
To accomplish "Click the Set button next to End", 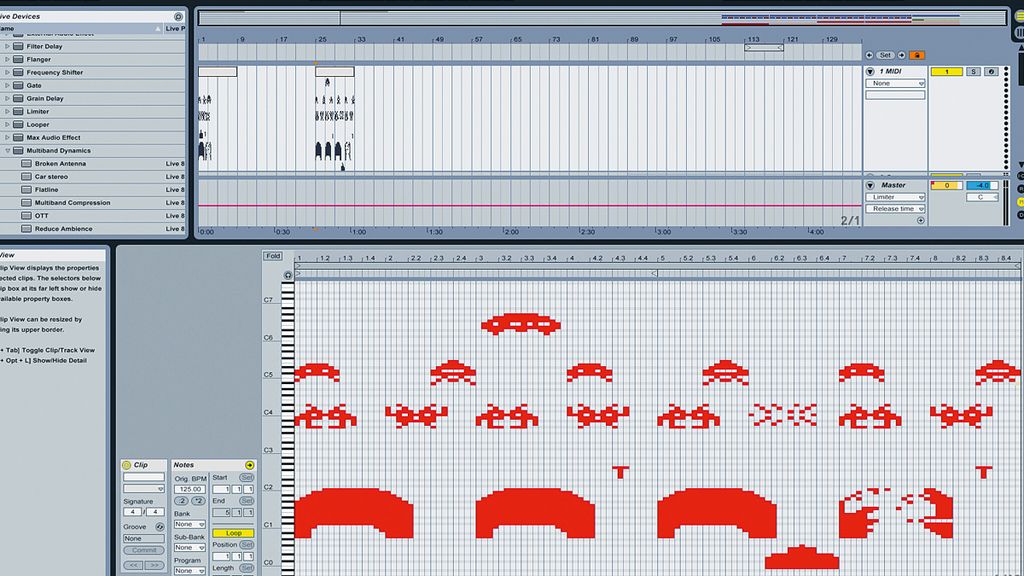I will tap(246, 501).
